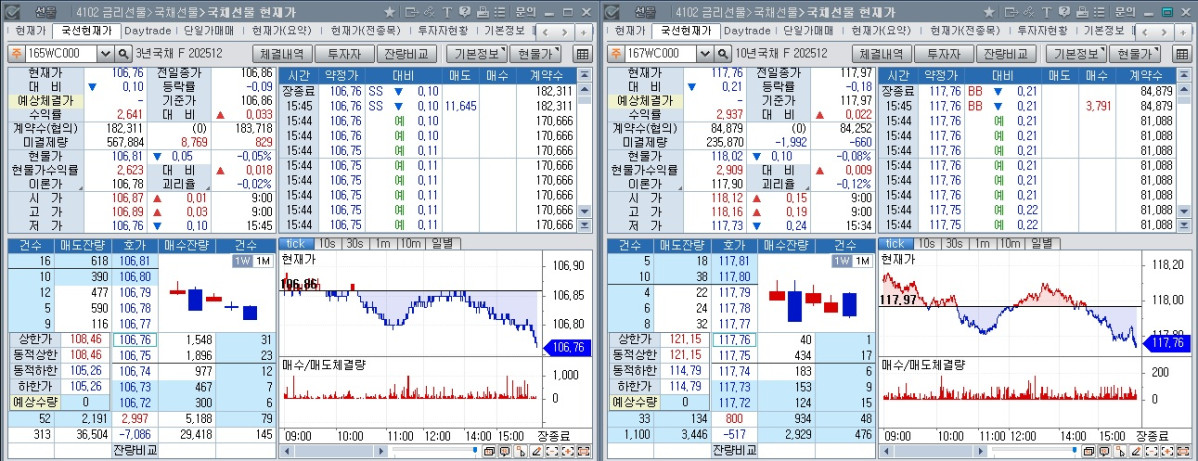Open the font size T icon in the 3년국채 window

pos(447,12)
